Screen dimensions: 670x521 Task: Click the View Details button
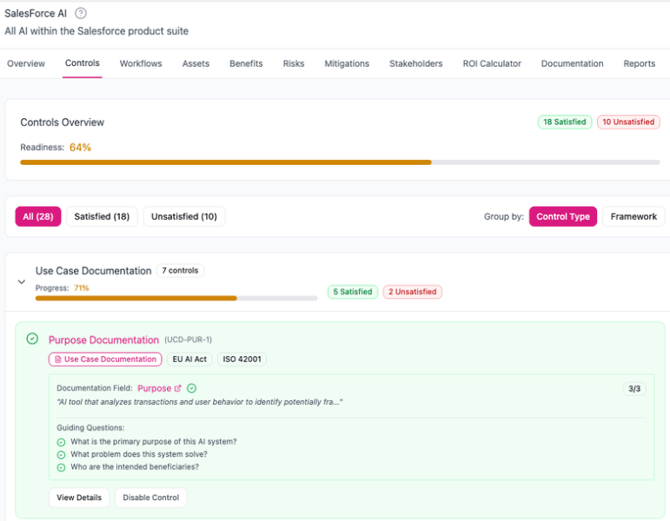(79, 498)
